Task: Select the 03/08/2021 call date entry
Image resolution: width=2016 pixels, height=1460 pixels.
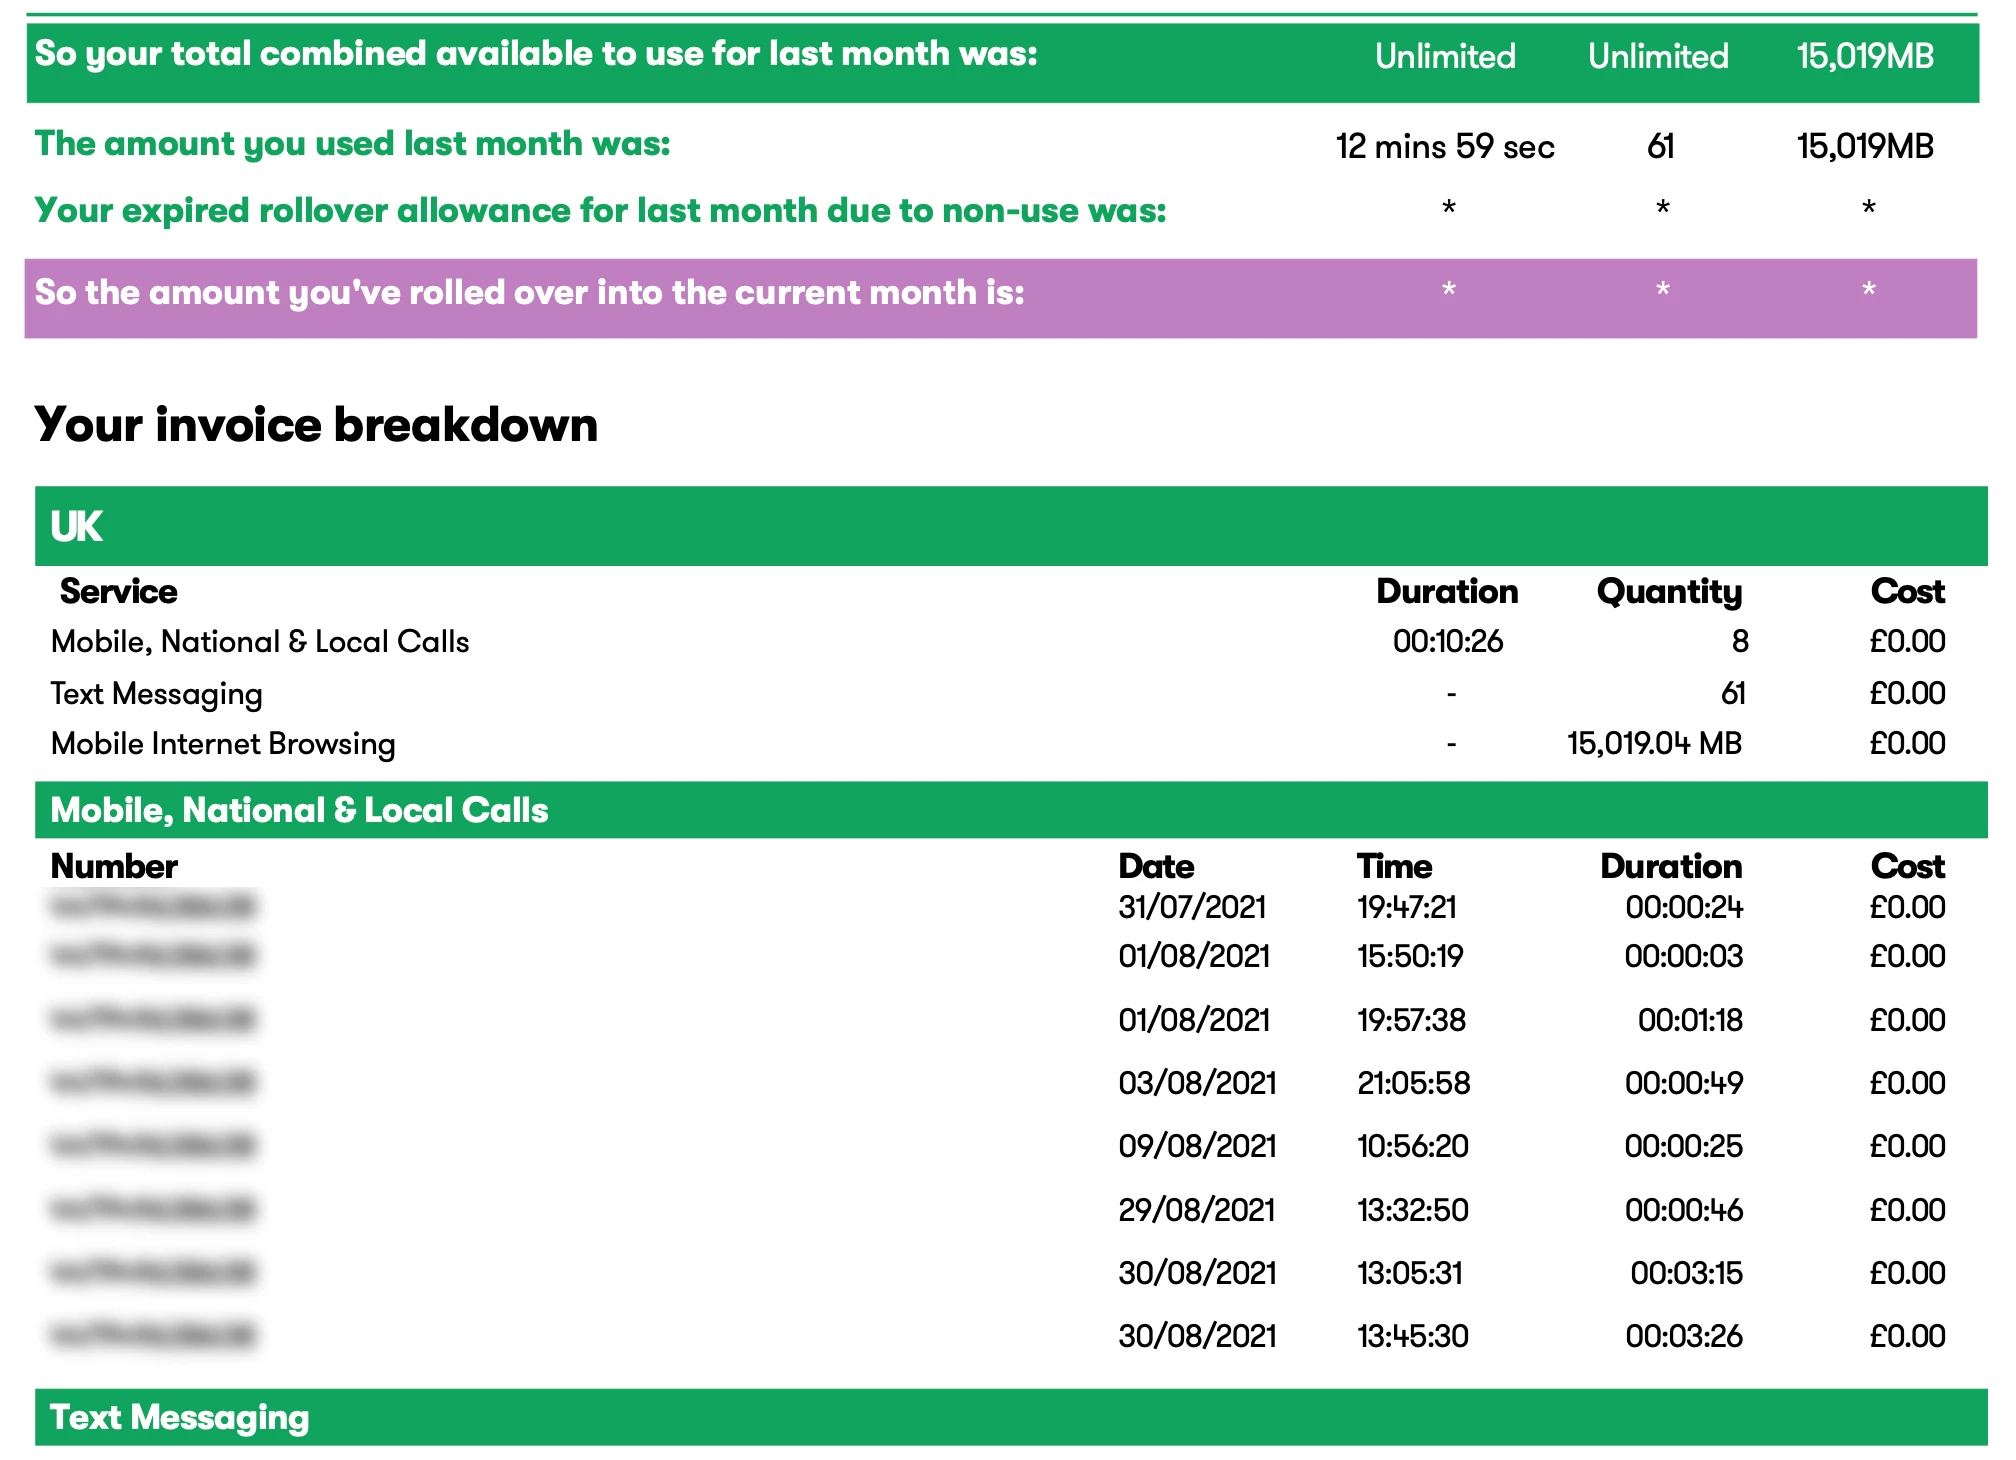Action: tap(1196, 1083)
